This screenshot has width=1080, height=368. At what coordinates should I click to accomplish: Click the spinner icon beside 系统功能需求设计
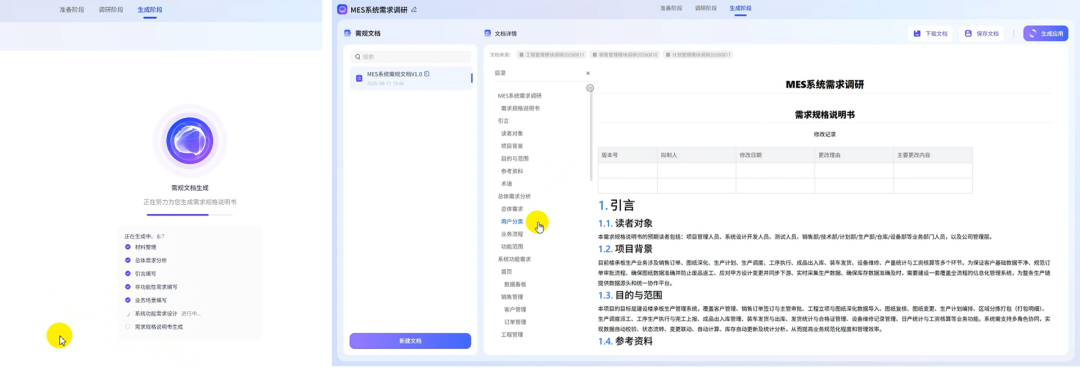click(127, 314)
